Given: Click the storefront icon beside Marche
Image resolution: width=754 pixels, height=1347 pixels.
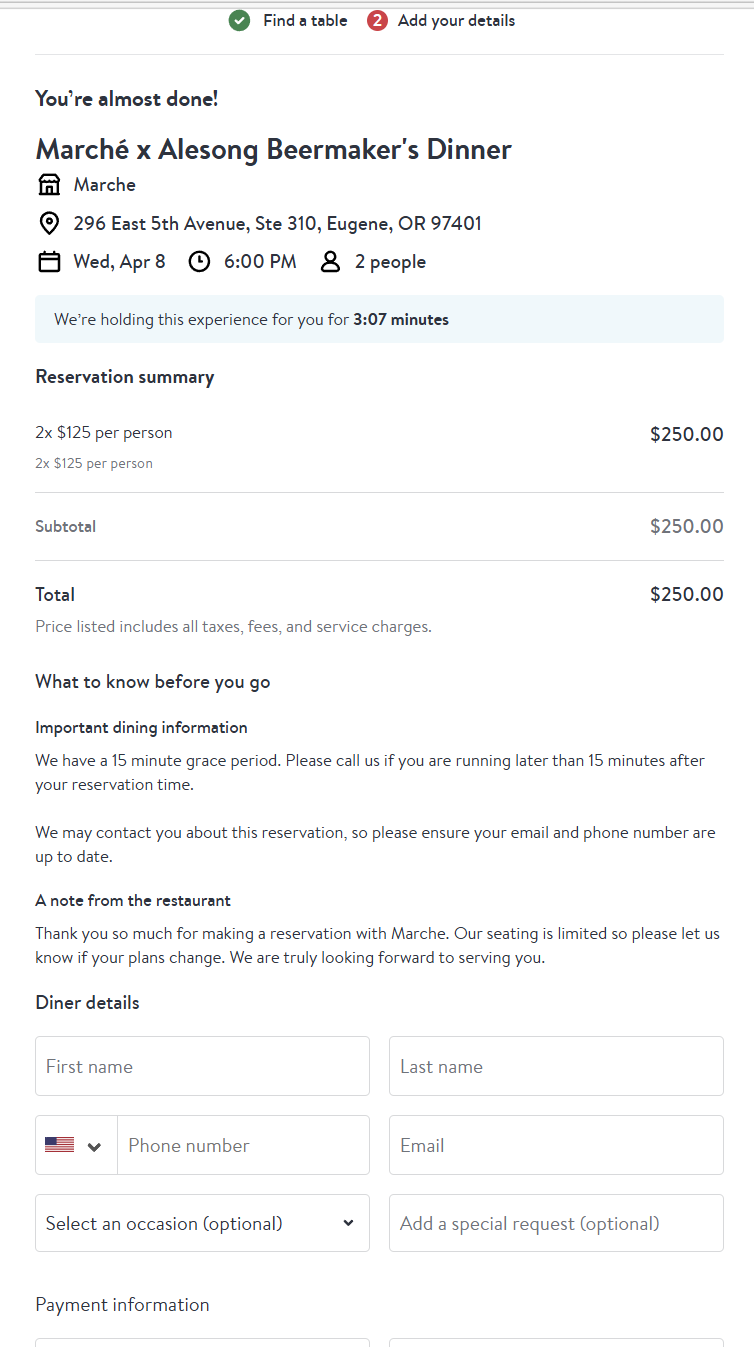Looking at the screenshot, I should click(x=49, y=185).
